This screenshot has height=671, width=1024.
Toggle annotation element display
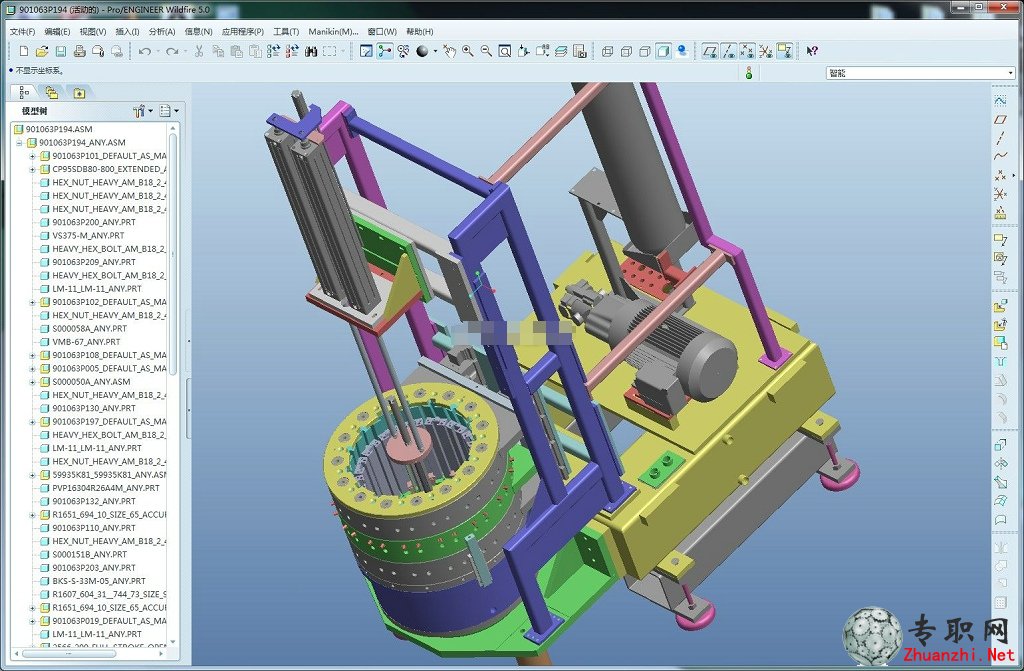pos(784,51)
